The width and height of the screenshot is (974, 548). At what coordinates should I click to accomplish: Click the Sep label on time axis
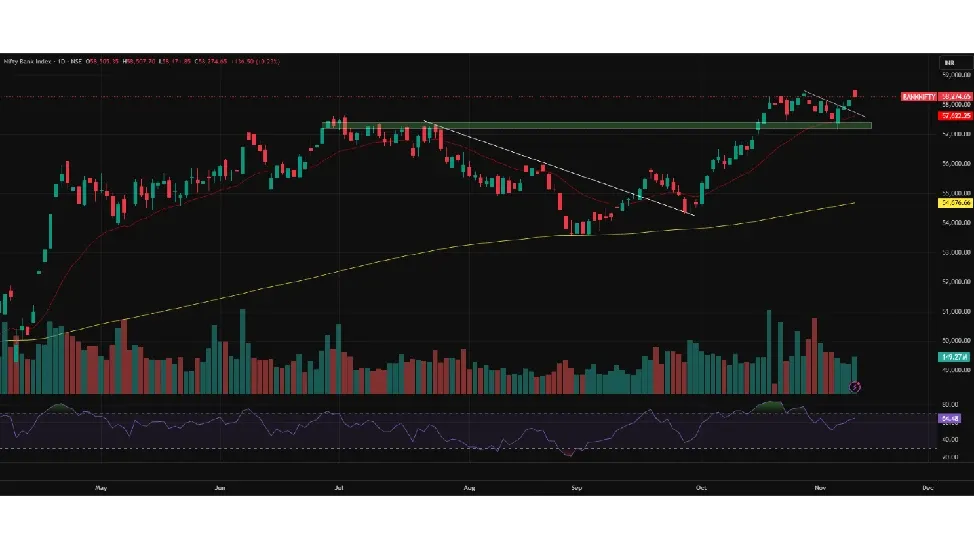tap(576, 488)
